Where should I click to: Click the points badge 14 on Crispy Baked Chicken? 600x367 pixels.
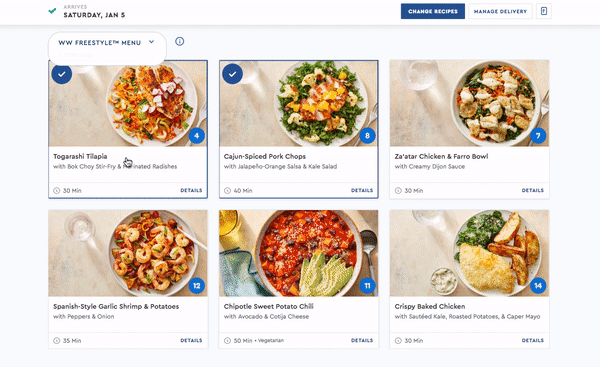tap(538, 285)
